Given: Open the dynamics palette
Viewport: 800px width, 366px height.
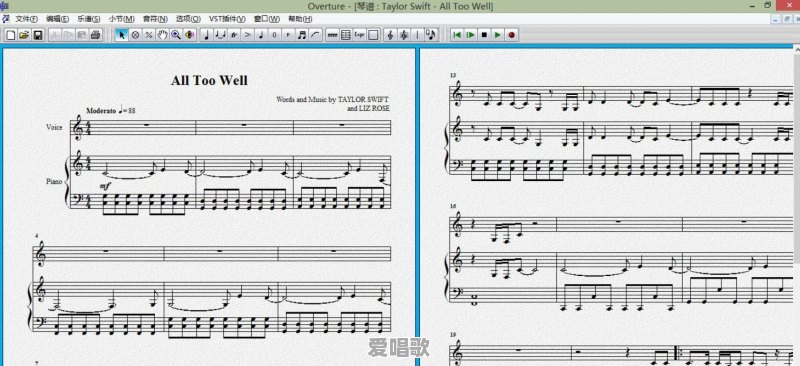Looking at the screenshot, I should point(288,35).
